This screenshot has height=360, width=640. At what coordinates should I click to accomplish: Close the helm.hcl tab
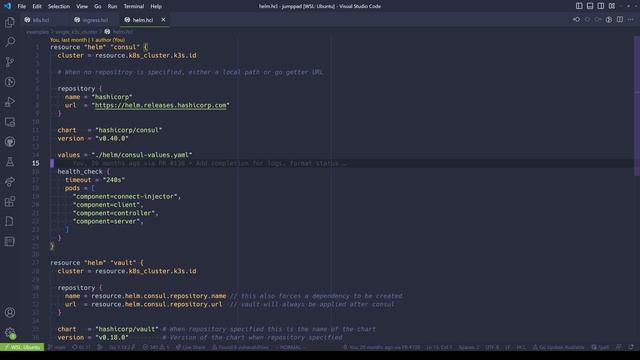click(x=163, y=20)
